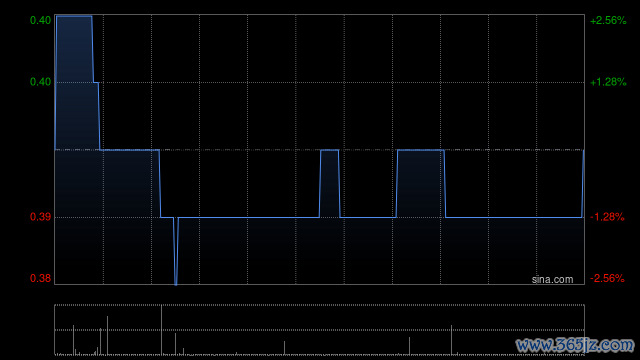Click the narrow mid-chart price bump
The image size is (640, 360).
point(329,150)
